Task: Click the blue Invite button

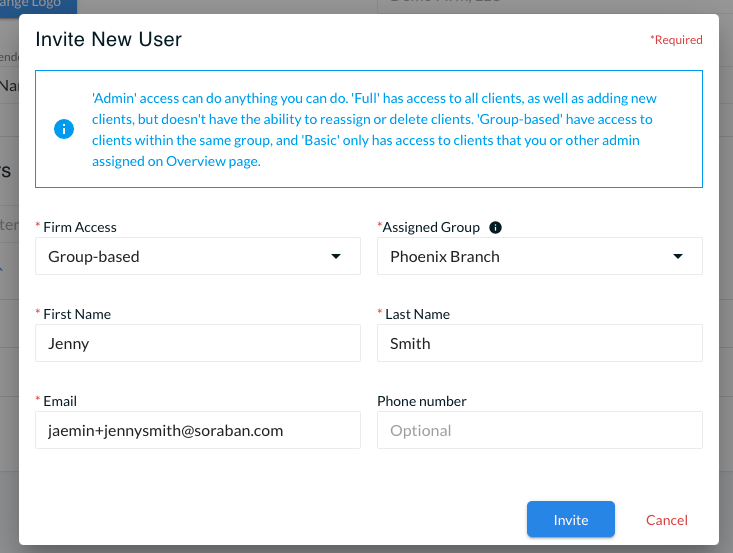Action: 570,519
